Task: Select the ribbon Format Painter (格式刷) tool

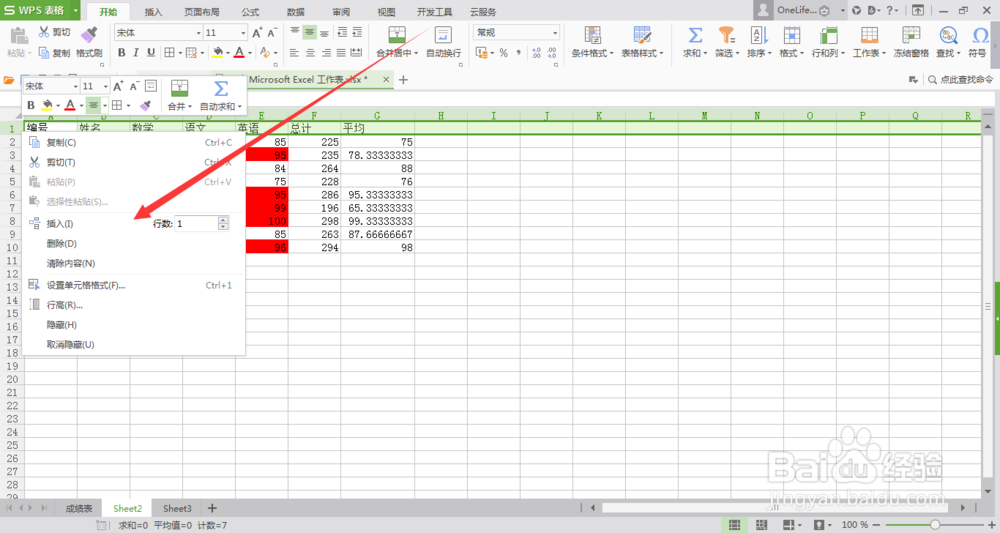Action: pyautogui.click(x=89, y=41)
